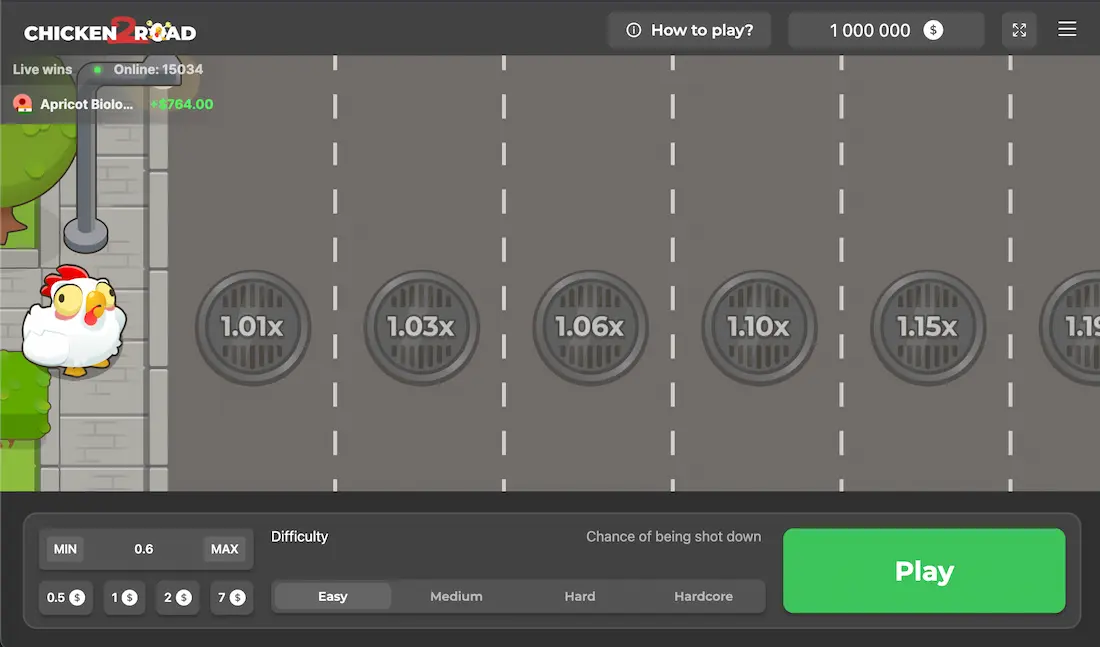Select the Hard difficulty tab

click(x=580, y=596)
